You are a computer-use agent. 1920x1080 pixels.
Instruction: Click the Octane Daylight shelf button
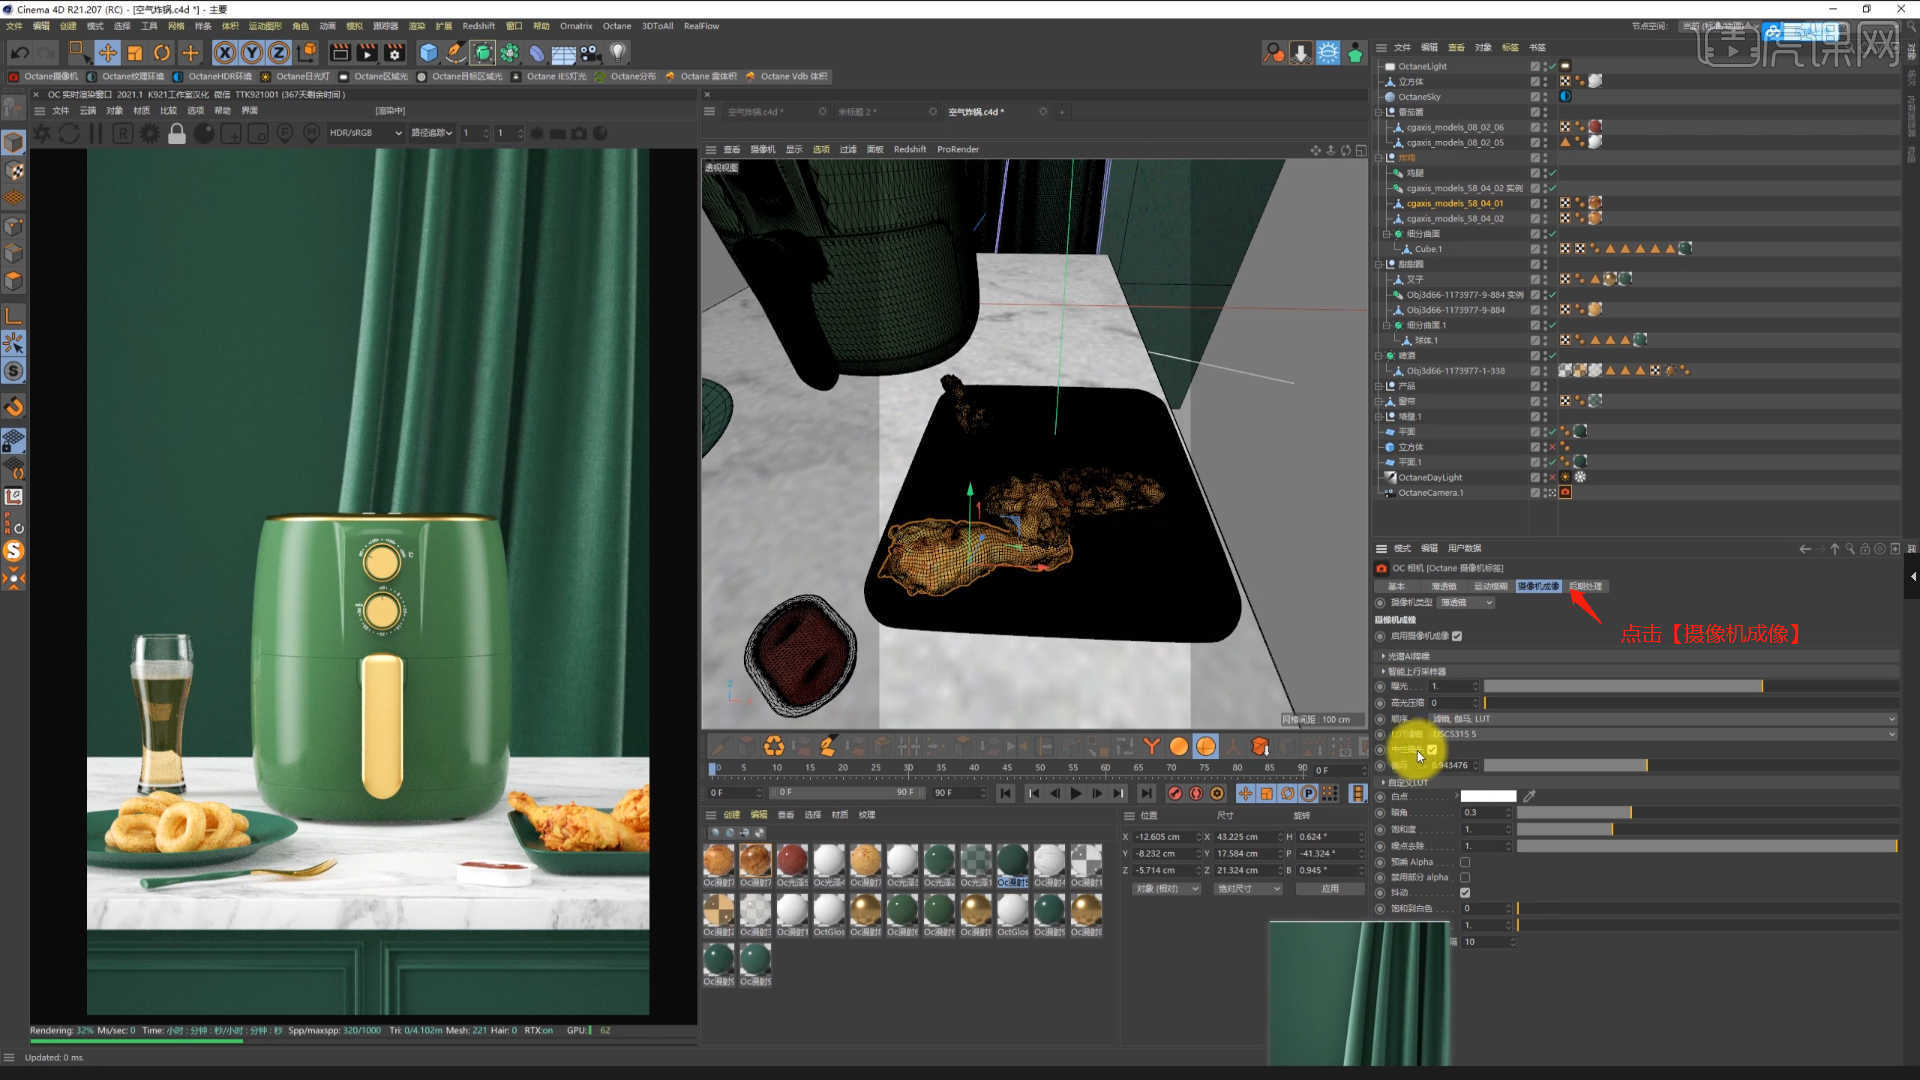(296, 76)
